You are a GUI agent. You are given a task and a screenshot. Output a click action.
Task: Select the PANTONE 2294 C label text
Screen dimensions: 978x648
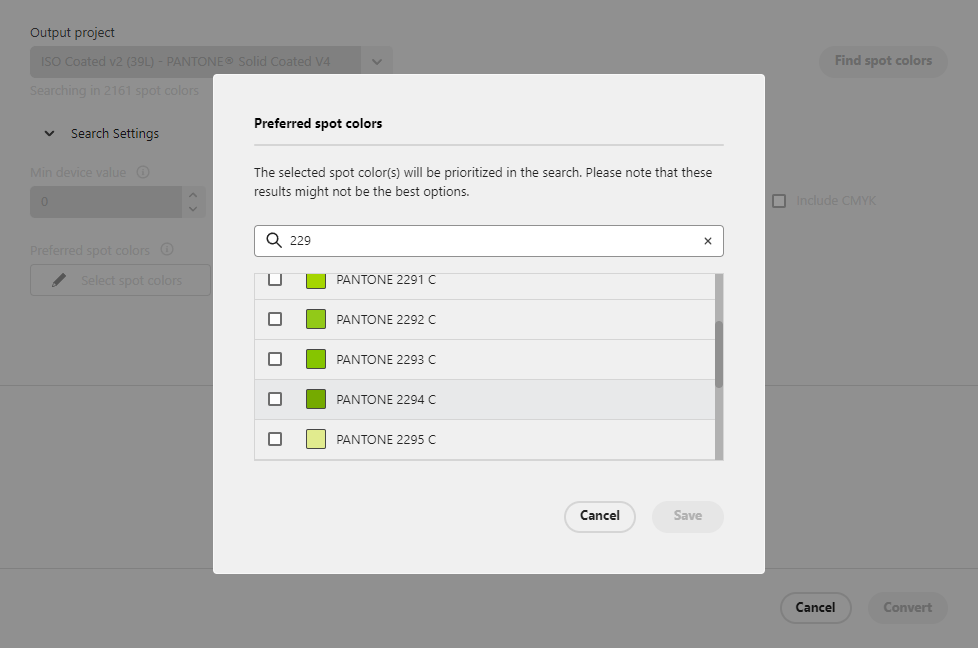coord(386,399)
